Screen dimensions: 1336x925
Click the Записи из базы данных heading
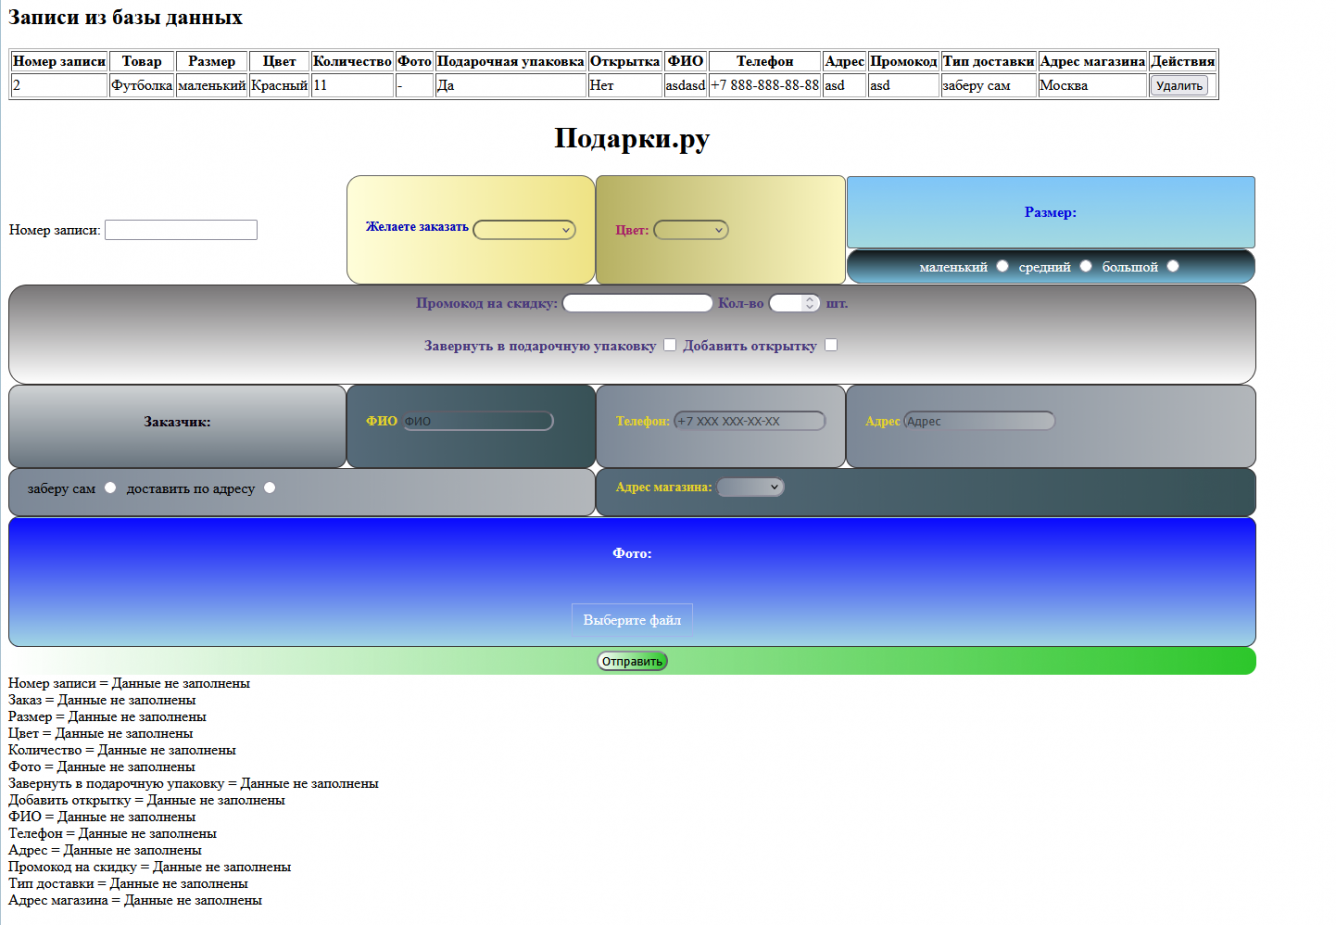125,18
